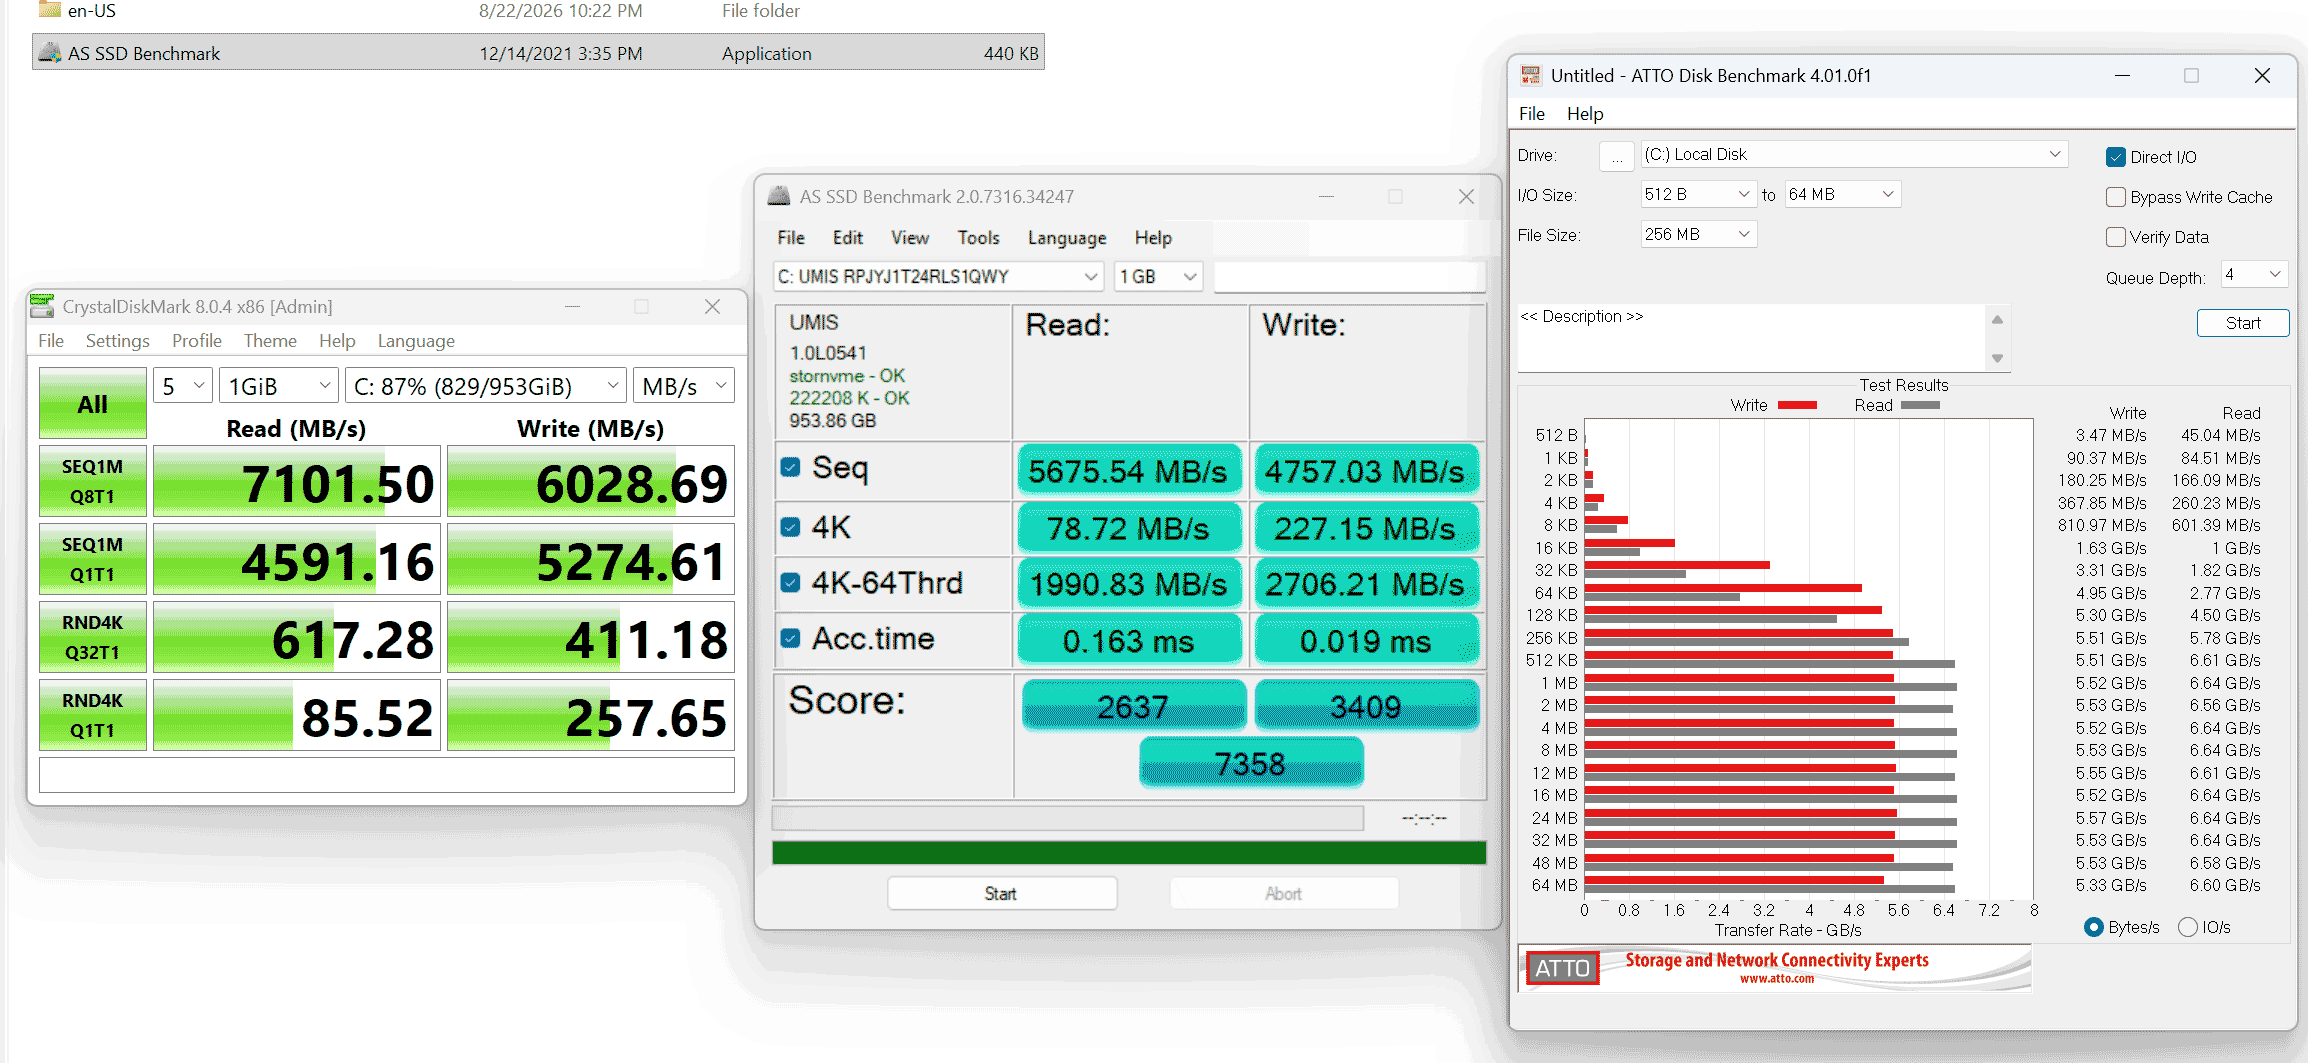The width and height of the screenshot is (2308, 1063).
Task: Click the 7101.50 read value
Action: (x=297, y=483)
